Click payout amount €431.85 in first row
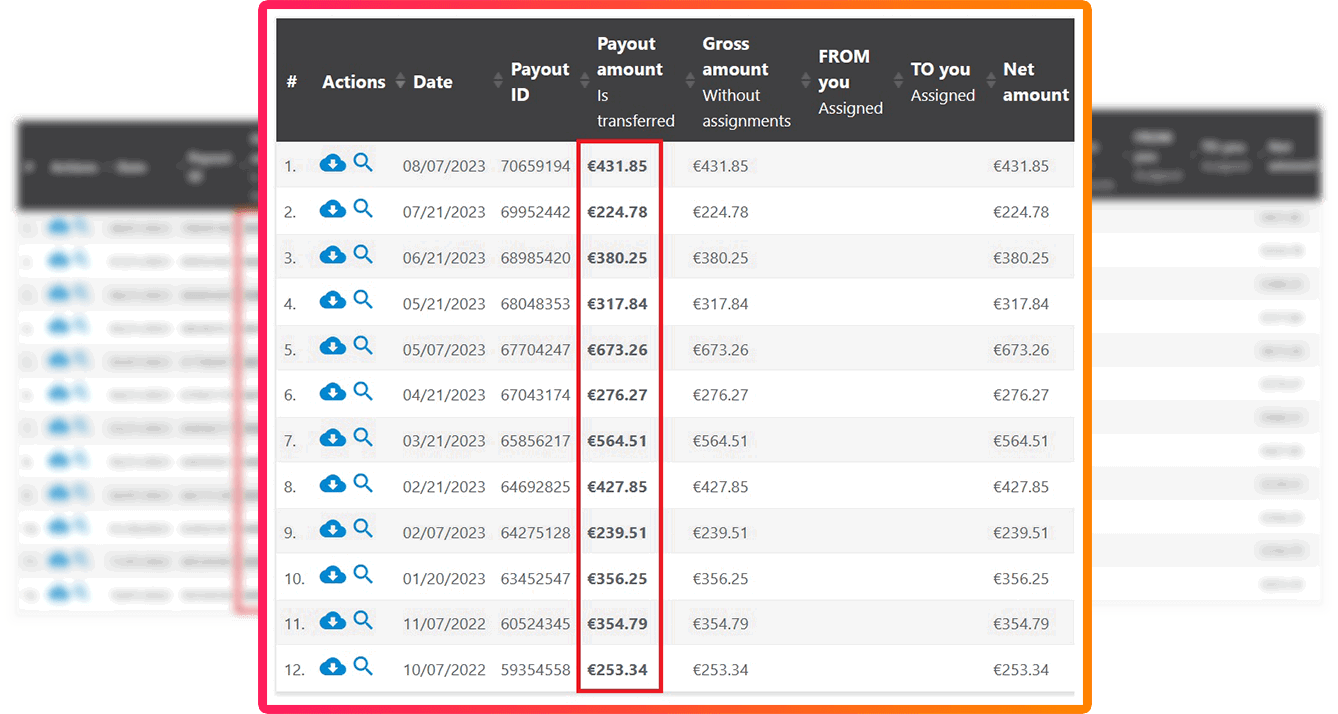The image size is (1338, 714). point(617,166)
